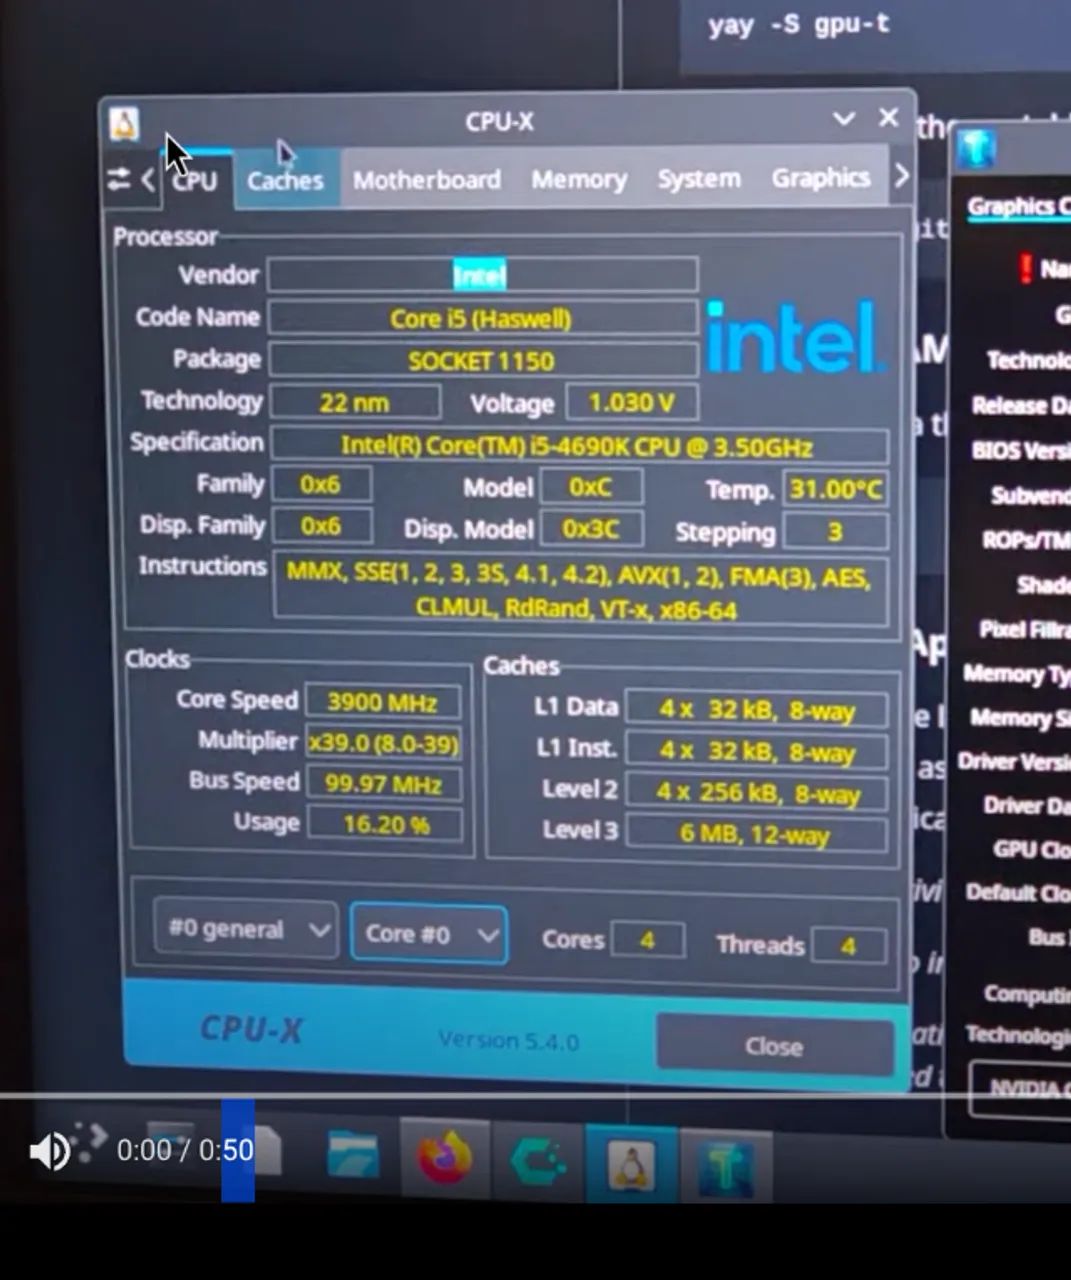The height and width of the screenshot is (1280, 1071).
Task: Close the CPU-X window with the X
Action: point(888,117)
